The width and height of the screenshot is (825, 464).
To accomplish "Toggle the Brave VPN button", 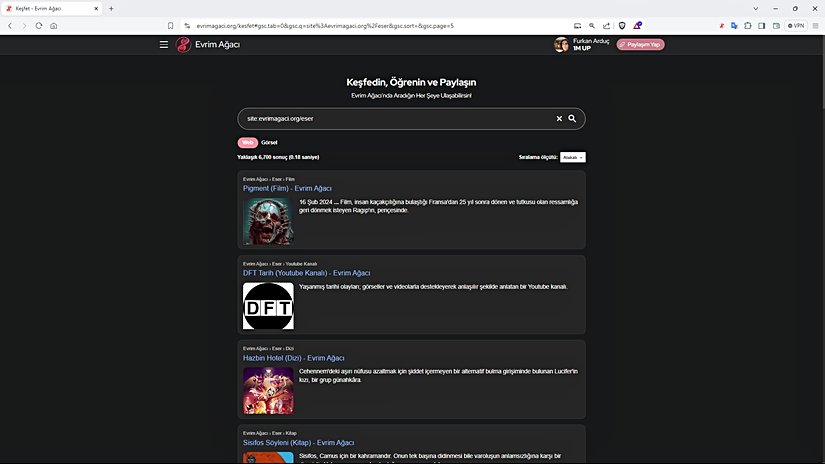I will tap(796, 25).
